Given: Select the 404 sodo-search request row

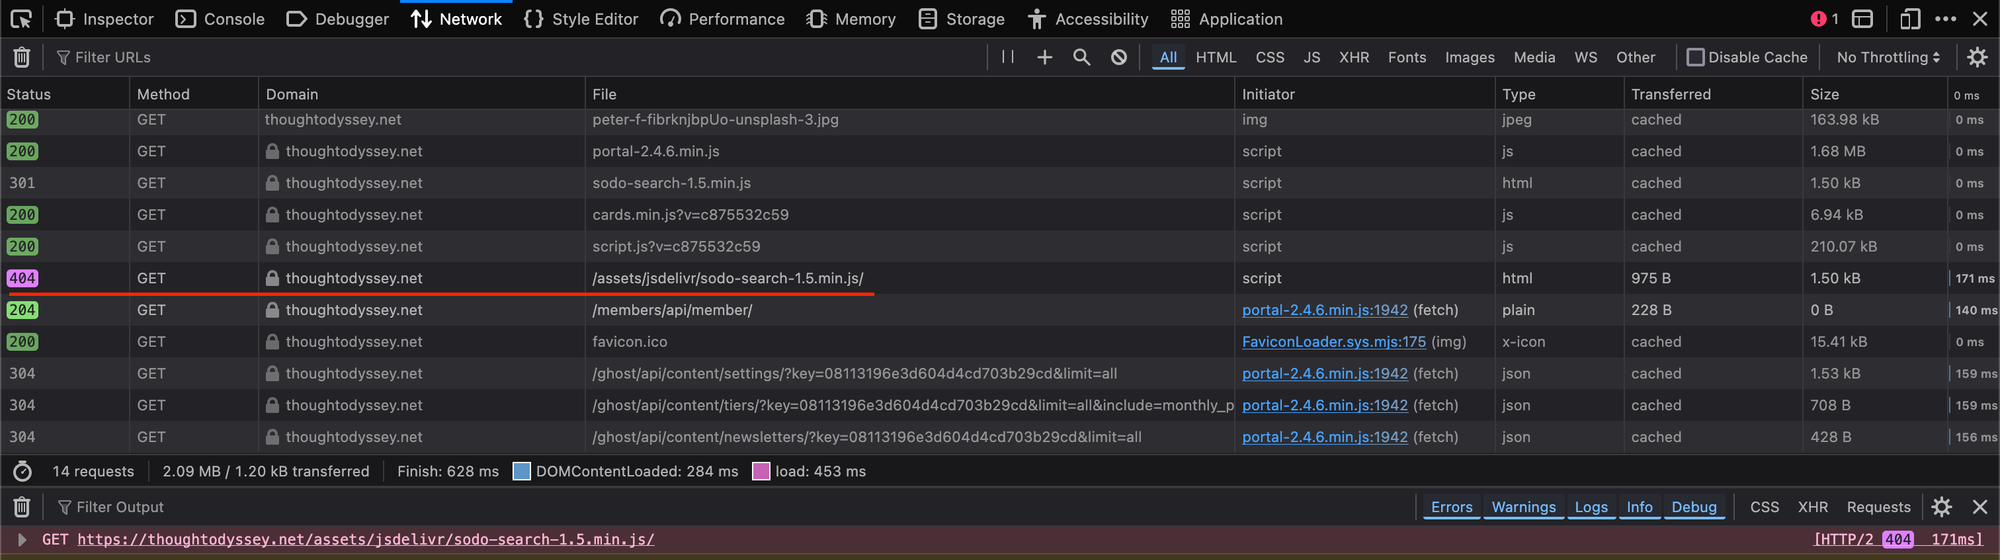Looking at the screenshot, I should coord(727,278).
